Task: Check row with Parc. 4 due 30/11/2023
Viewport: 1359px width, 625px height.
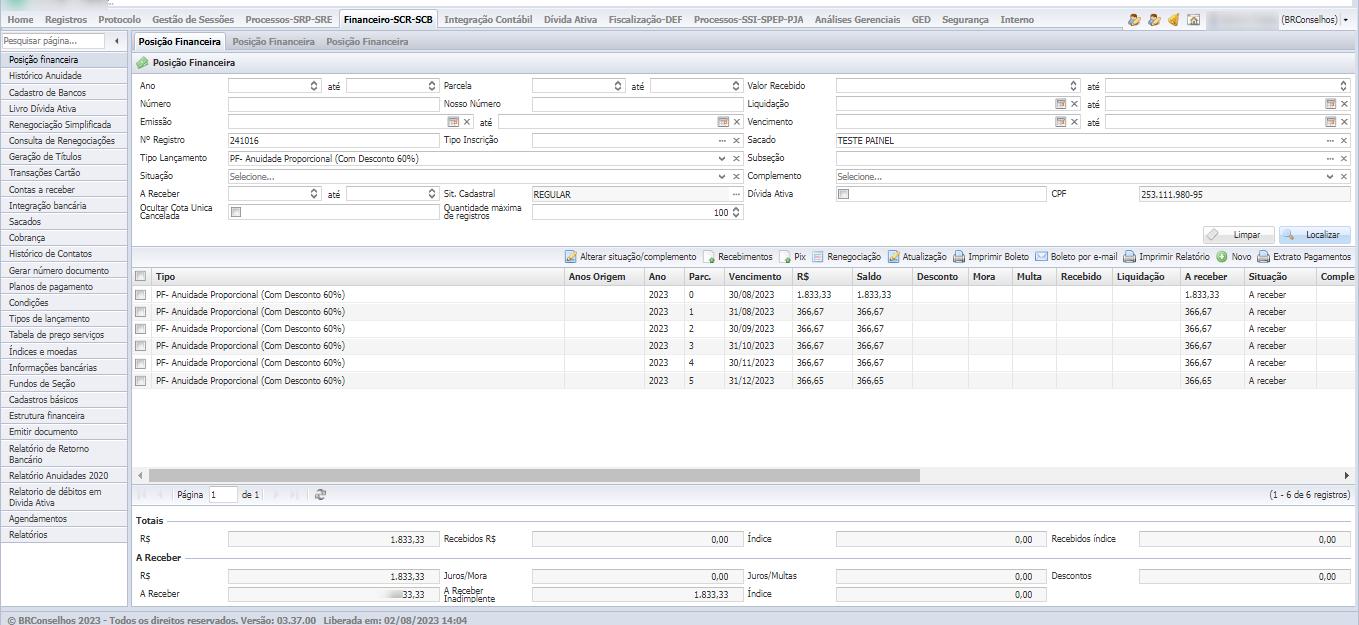Action: (x=140, y=363)
